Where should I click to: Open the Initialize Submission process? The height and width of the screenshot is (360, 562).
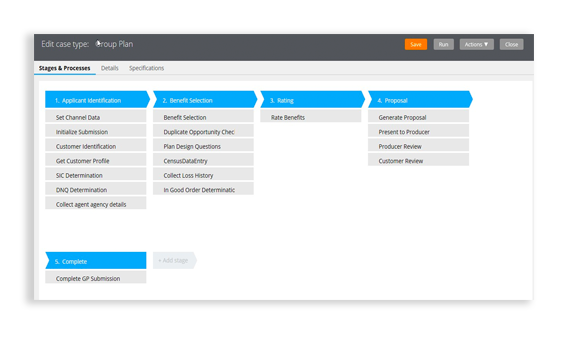(96, 131)
